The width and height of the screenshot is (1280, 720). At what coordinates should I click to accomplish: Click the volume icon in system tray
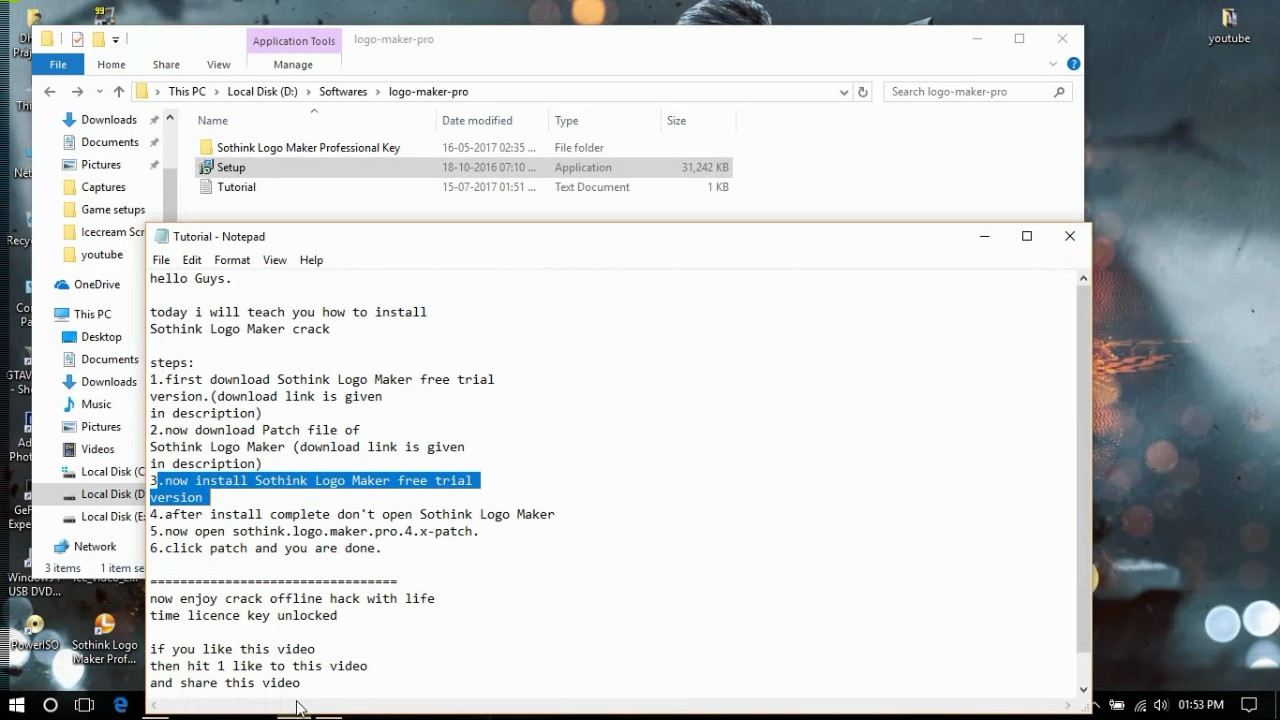pyautogui.click(x=1162, y=705)
